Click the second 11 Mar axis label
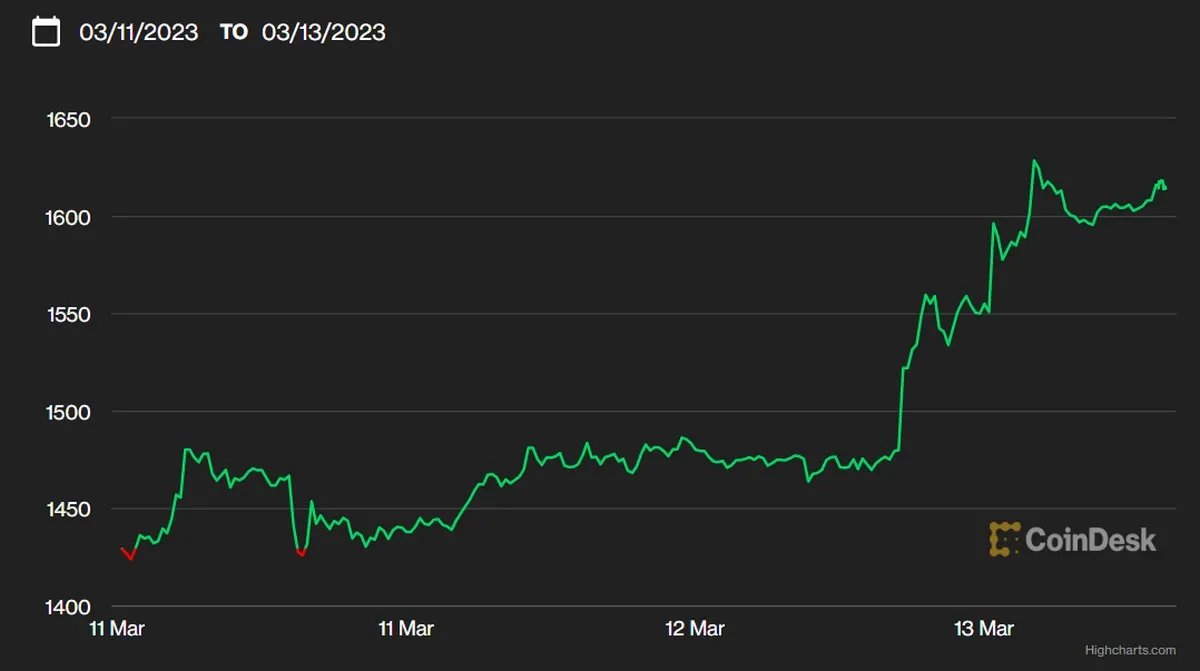This screenshot has height=671, width=1200. point(406,629)
